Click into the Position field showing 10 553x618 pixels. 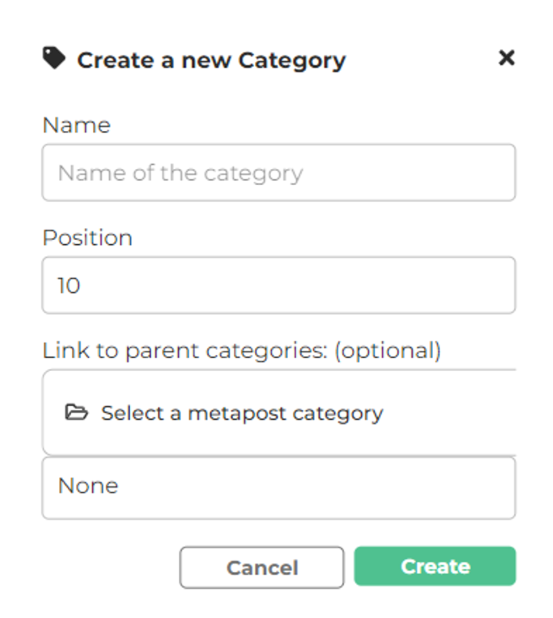tap(279, 285)
